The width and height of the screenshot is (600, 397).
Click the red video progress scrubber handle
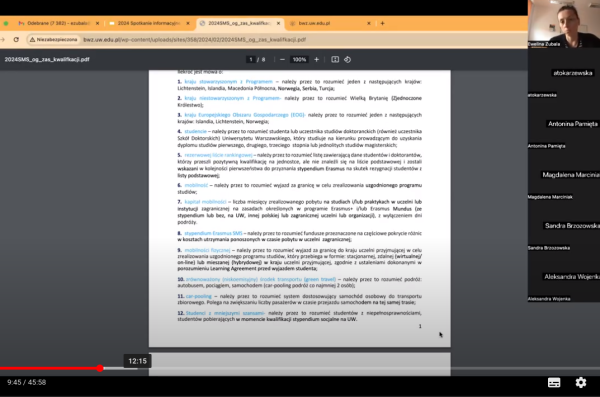point(100,368)
